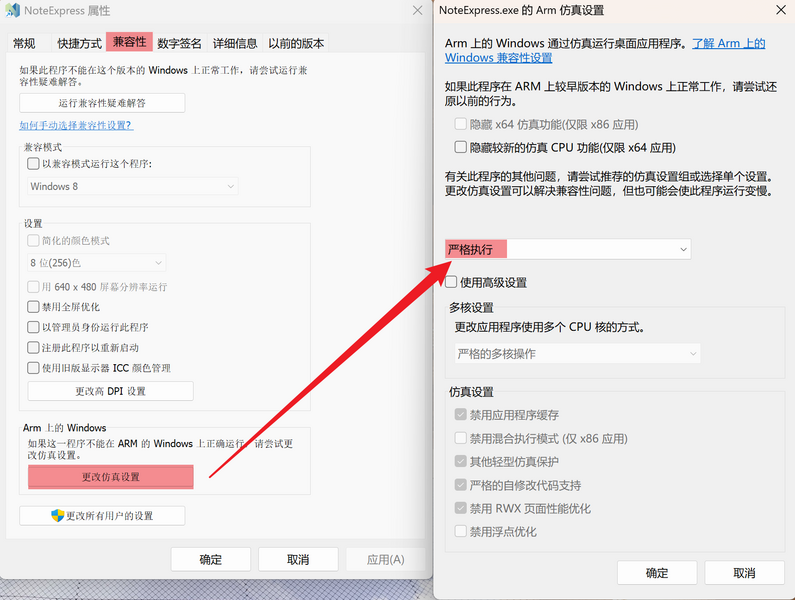Open the 严格执行 emulation preset dropdown
The image size is (795, 600).
click(568, 249)
